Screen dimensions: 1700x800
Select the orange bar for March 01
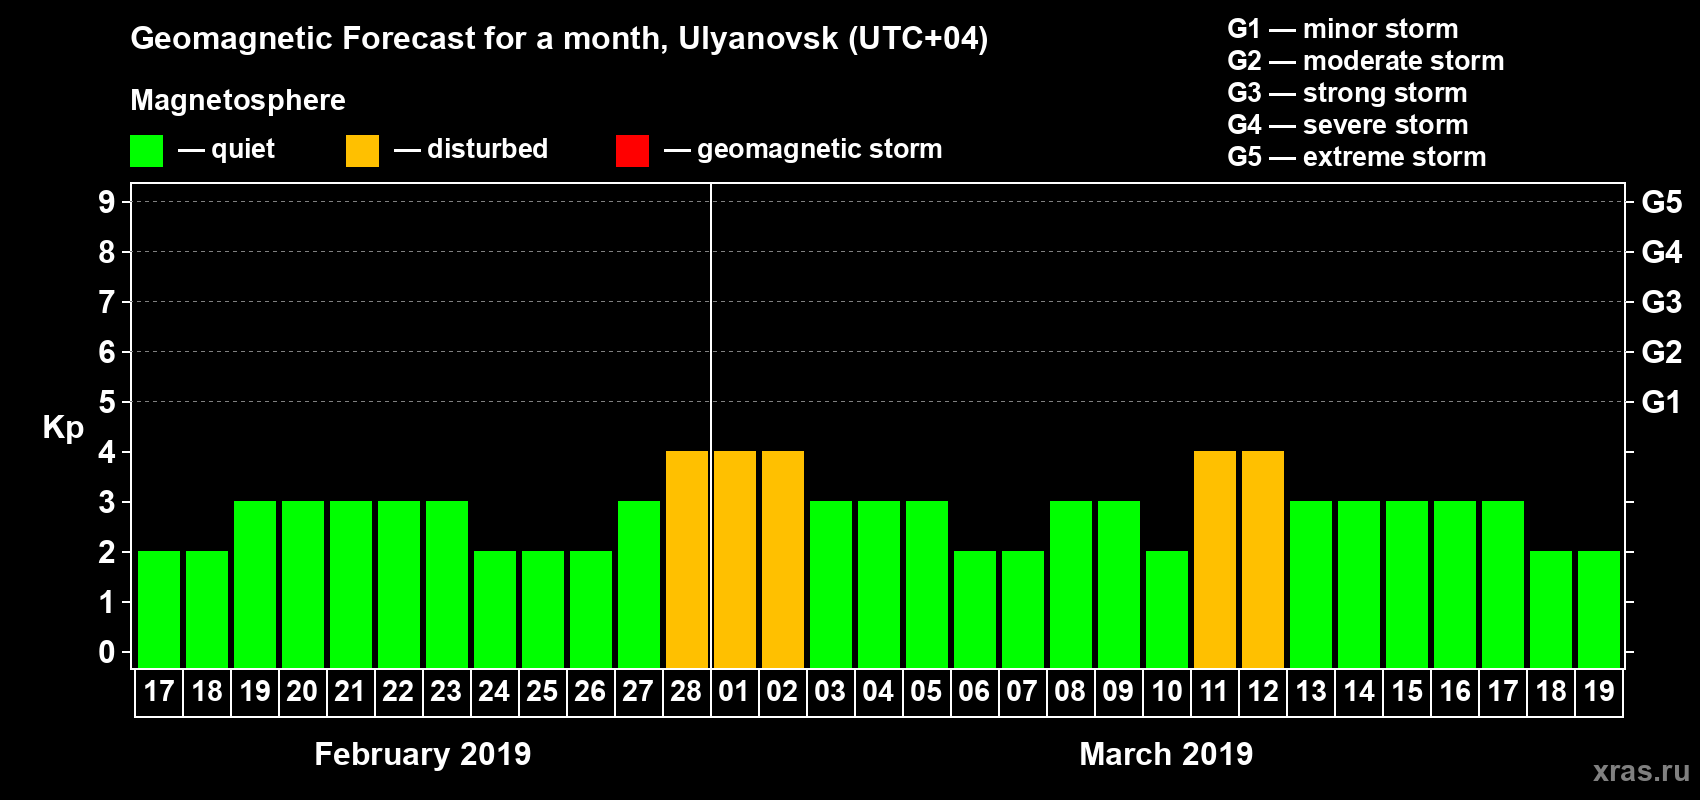point(735,560)
